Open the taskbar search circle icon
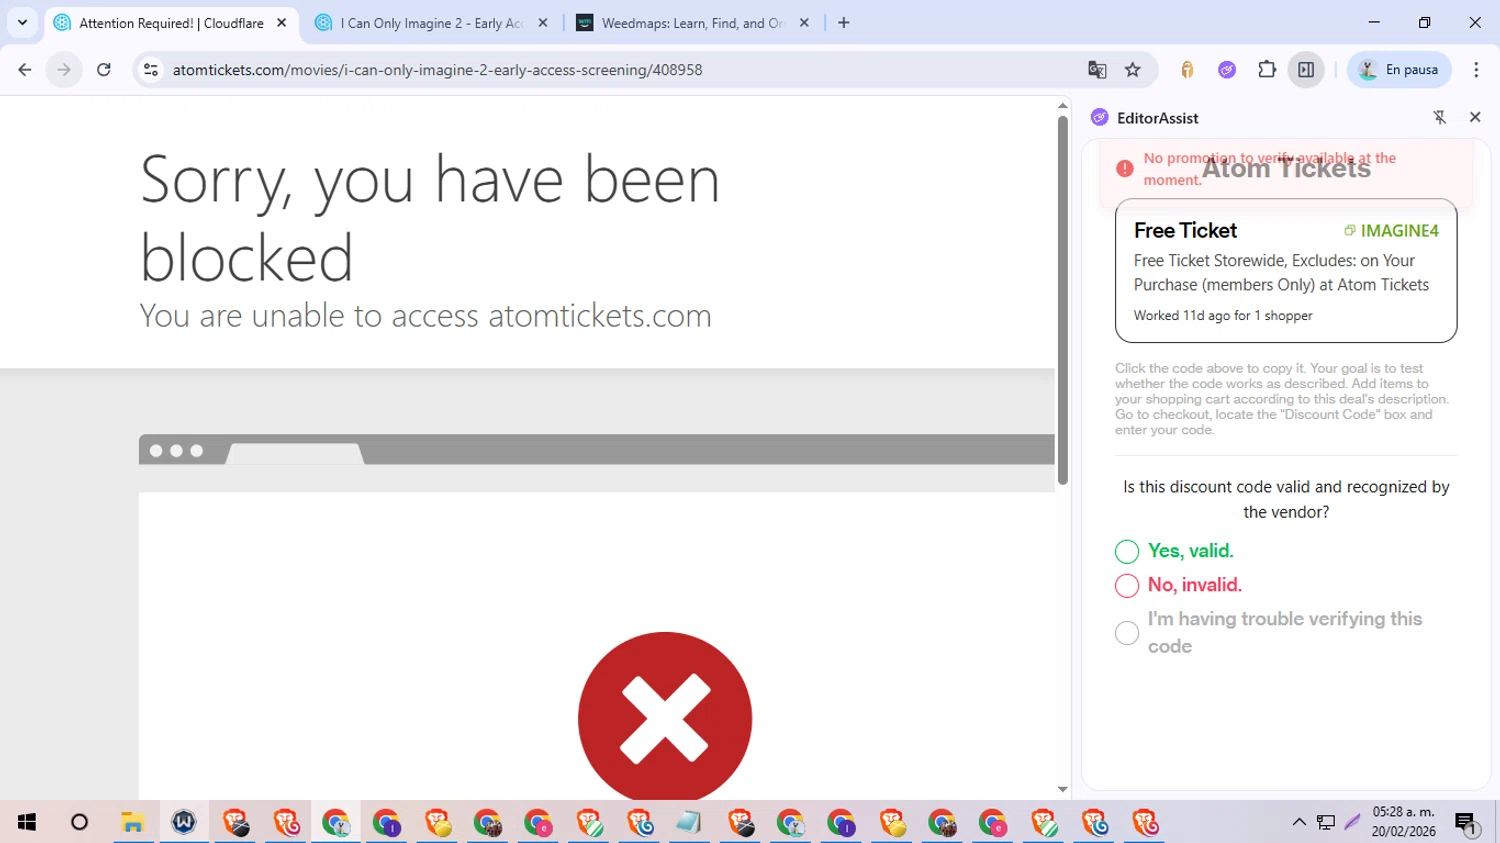The width and height of the screenshot is (1500, 843). click(x=79, y=822)
